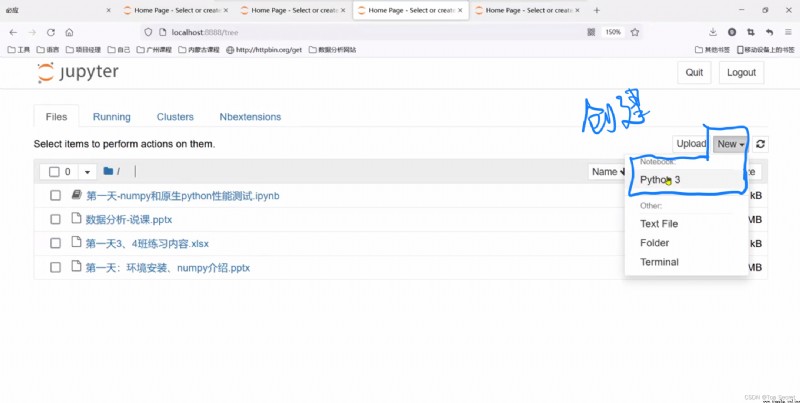Select Text File from New menu

pyautogui.click(x=686, y=223)
